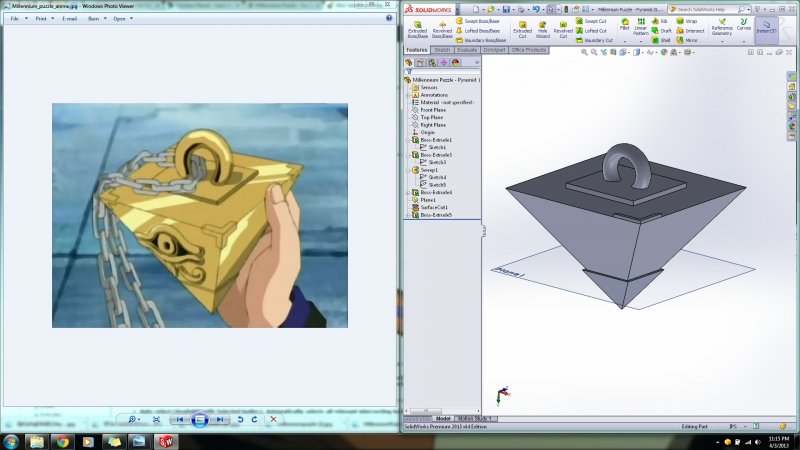The height and width of the screenshot is (450, 800).
Task: Open the Fillet dropdown arrow
Action: tap(625, 41)
